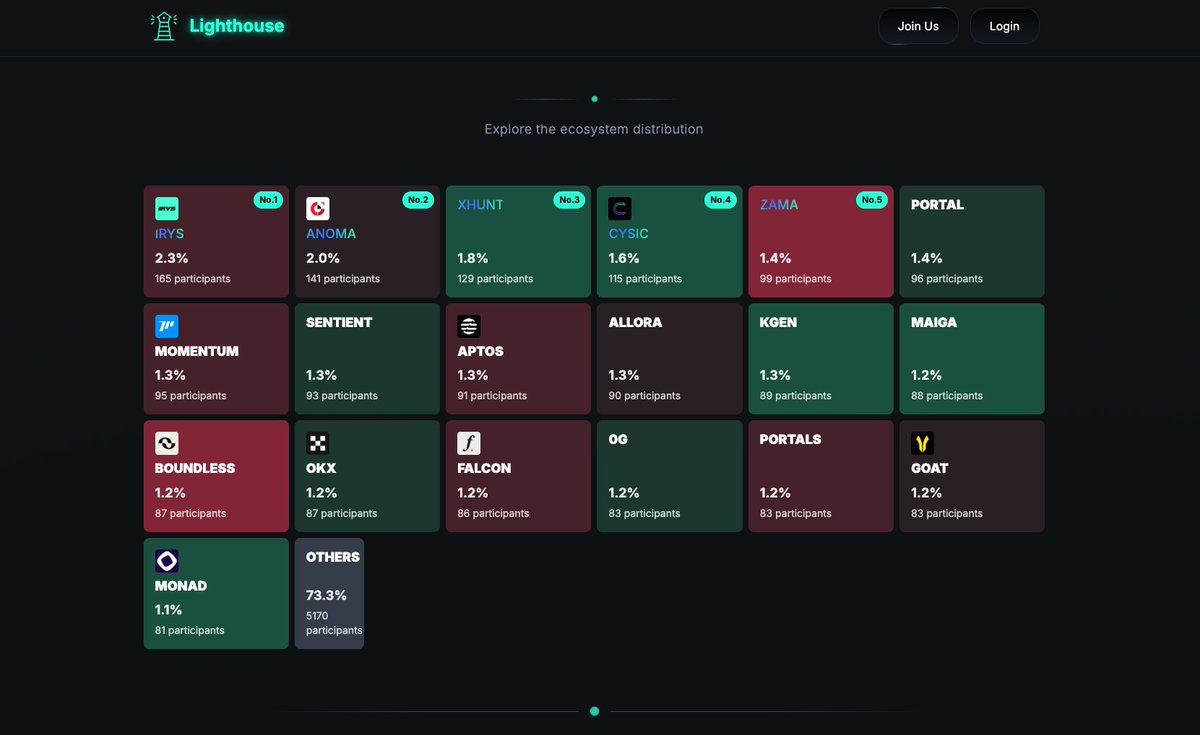This screenshot has width=1200, height=735.
Task: Select the ALLORA card title
Action: tap(635, 322)
